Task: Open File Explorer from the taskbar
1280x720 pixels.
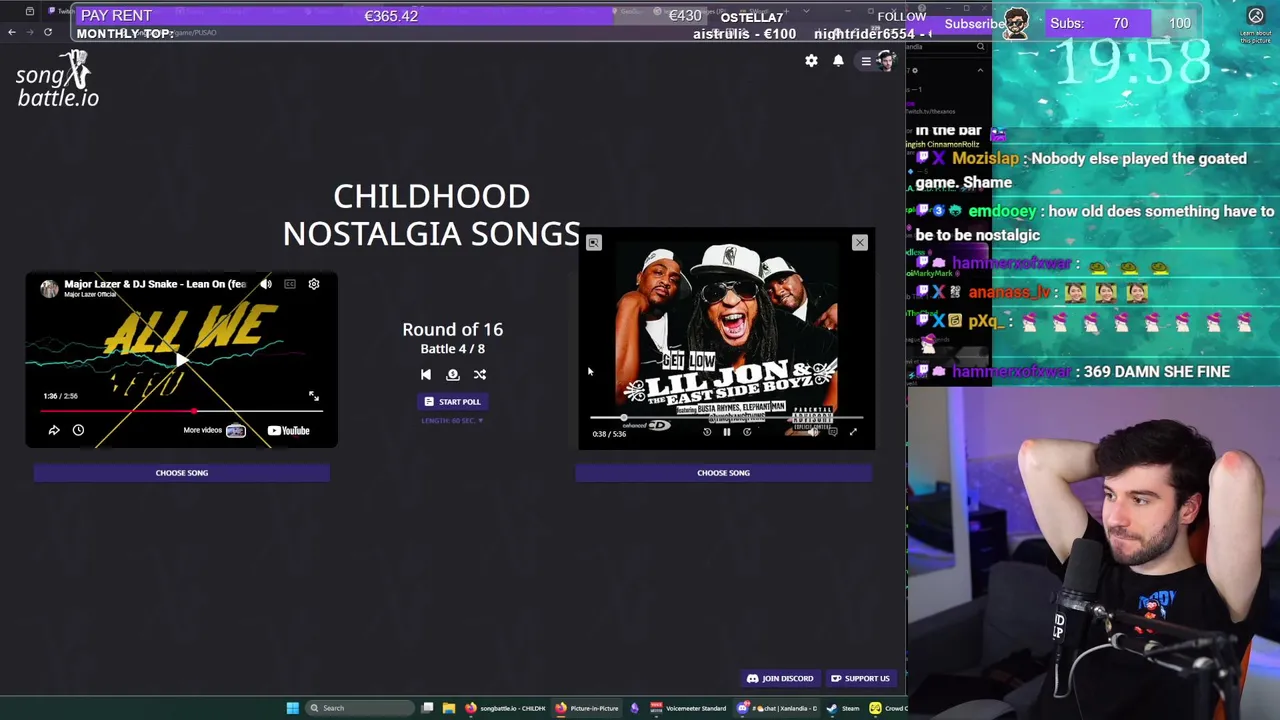Action: point(449,708)
